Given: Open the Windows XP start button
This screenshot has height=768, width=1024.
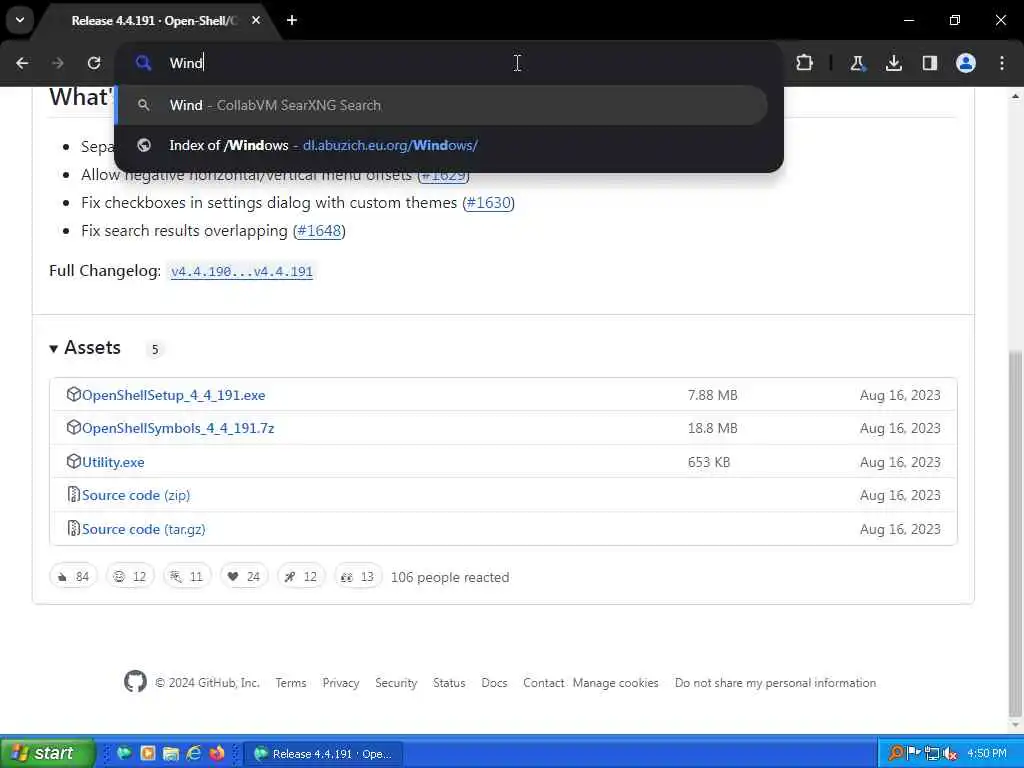Looking at the screenshot, I should click(47, 753).
